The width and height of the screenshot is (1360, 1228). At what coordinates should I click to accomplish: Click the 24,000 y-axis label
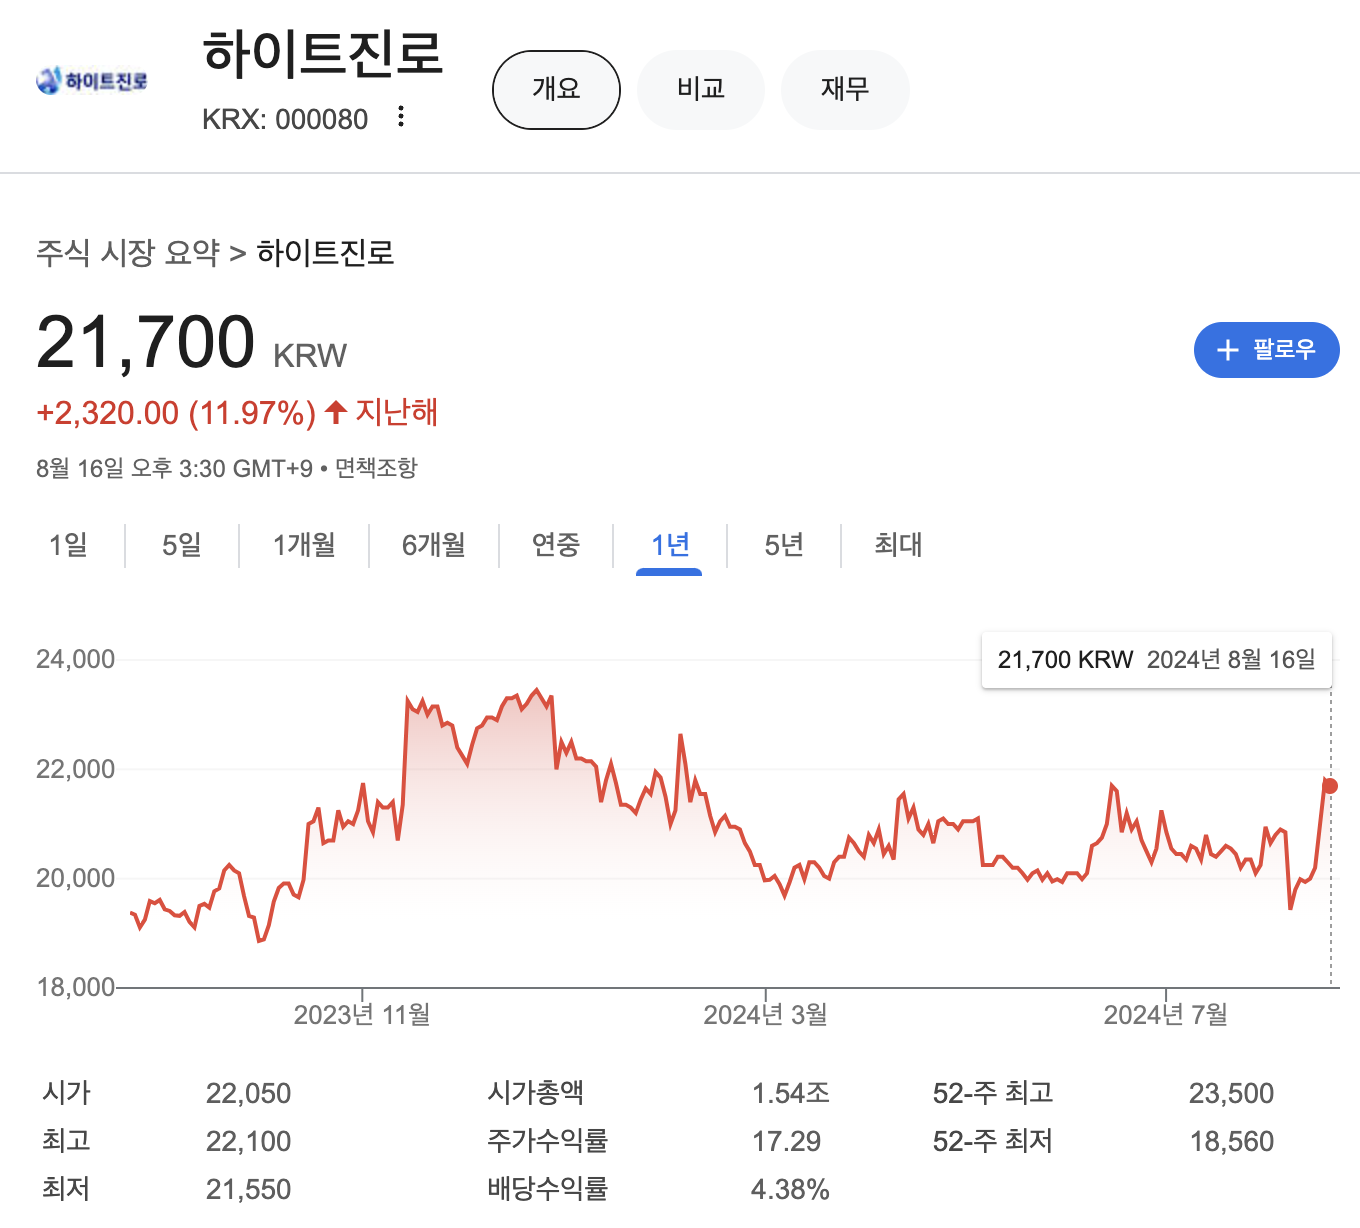(75, 659)
